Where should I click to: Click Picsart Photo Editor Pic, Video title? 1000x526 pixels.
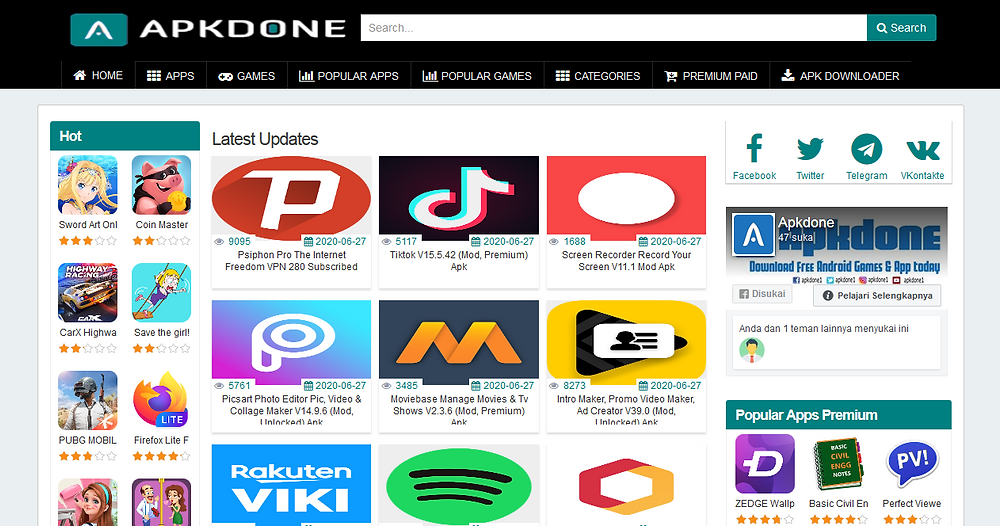point(291,409)
